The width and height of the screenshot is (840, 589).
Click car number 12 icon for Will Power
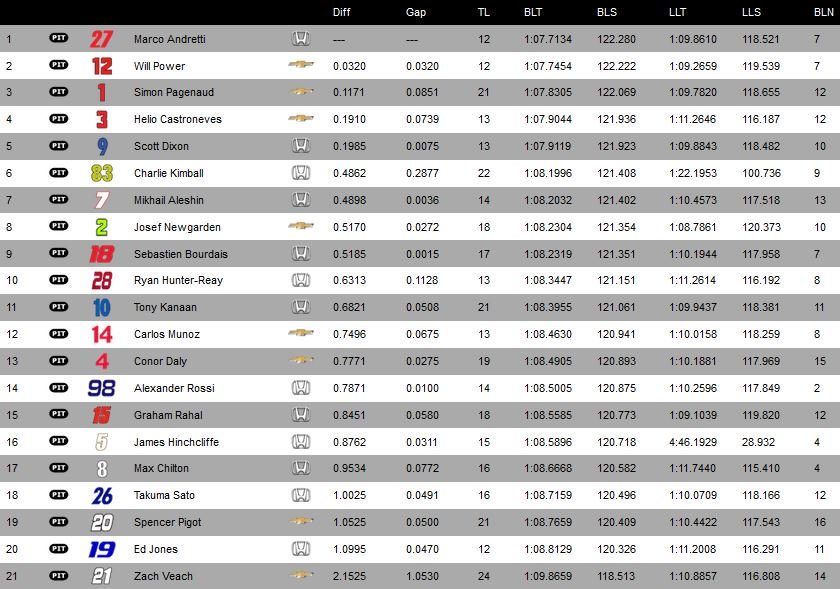[x=102, y=66]
